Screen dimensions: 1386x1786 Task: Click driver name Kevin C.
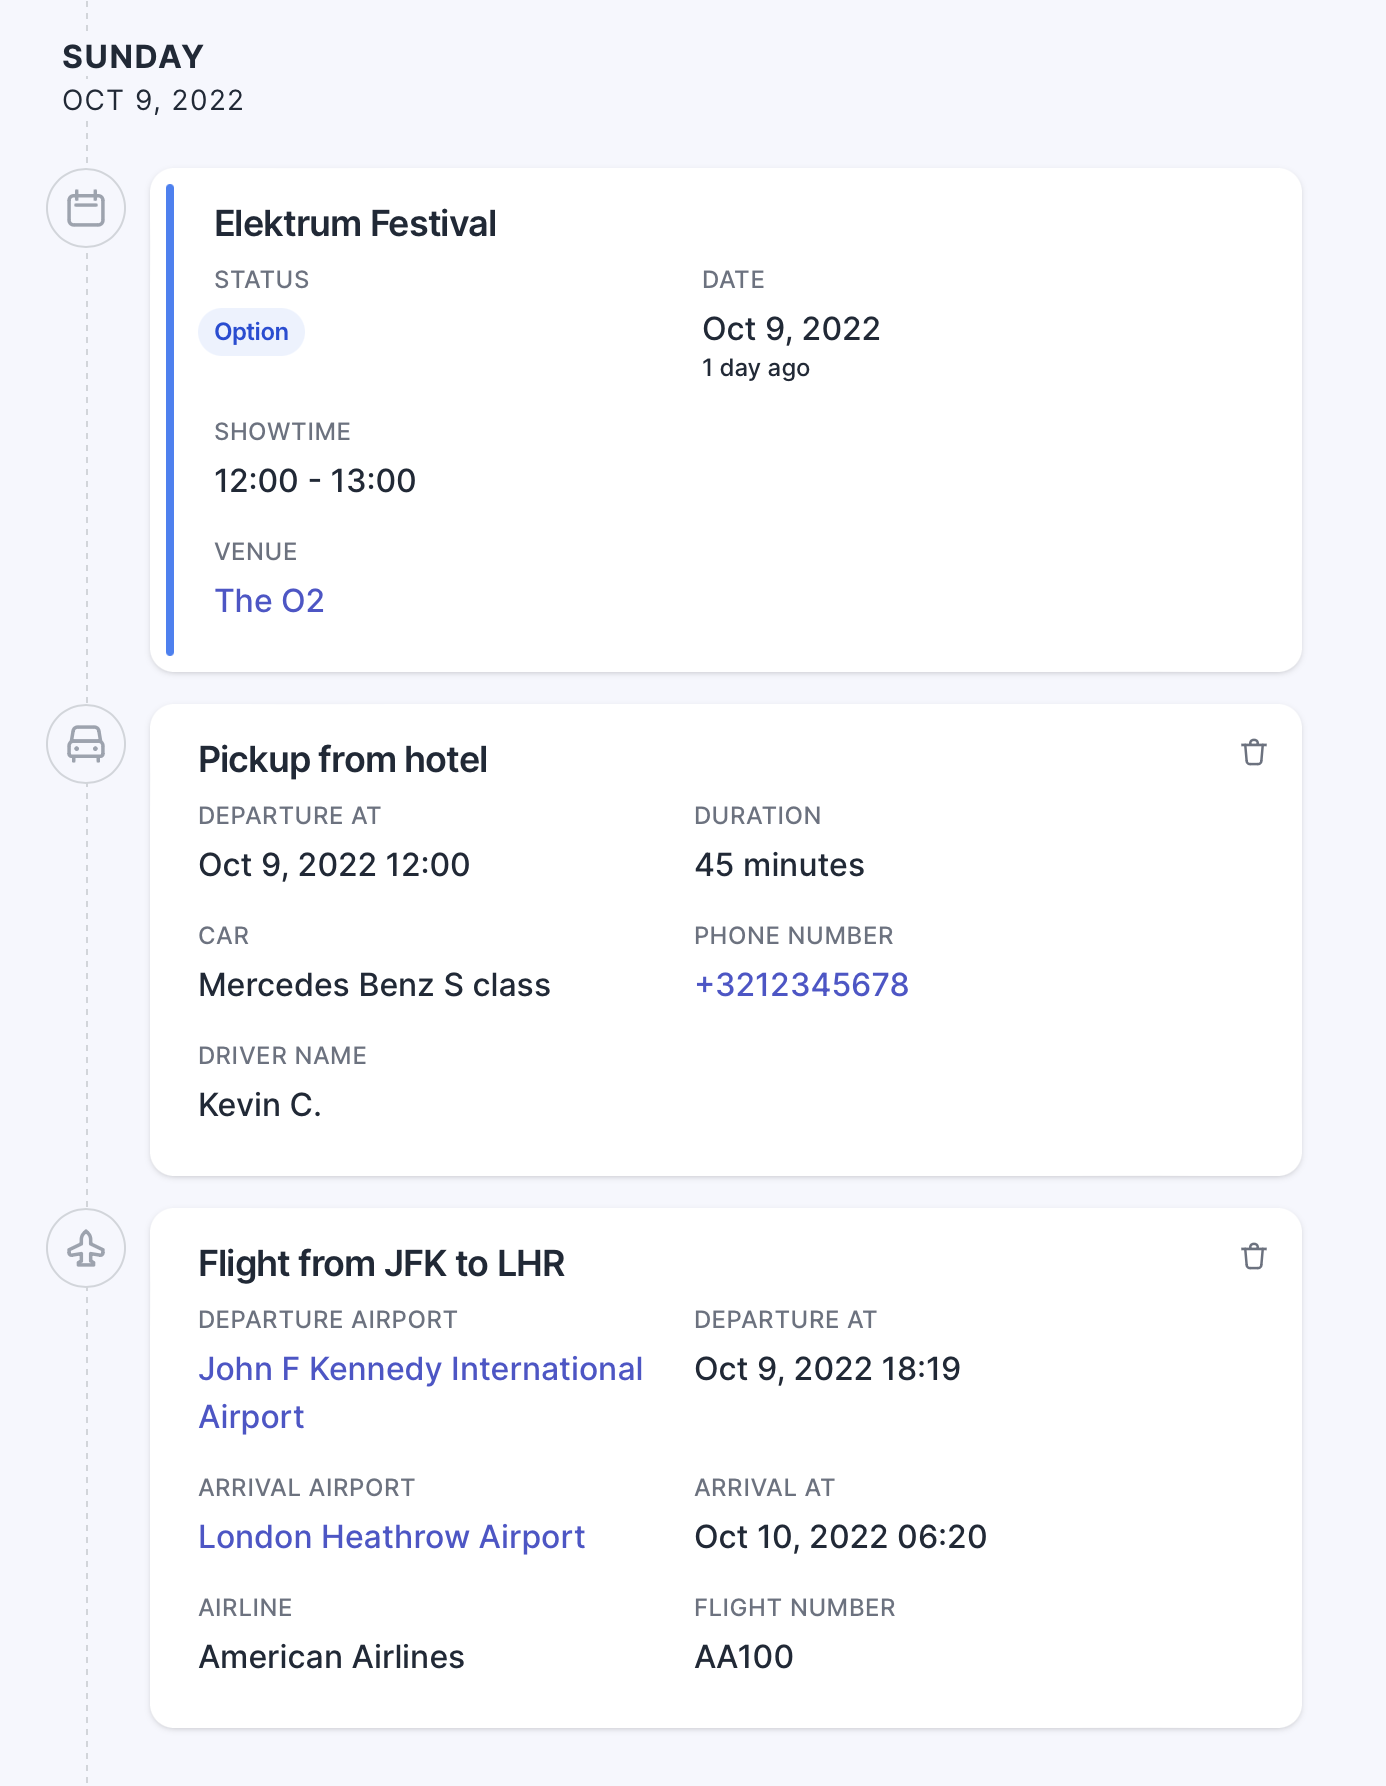[260, 1105]
